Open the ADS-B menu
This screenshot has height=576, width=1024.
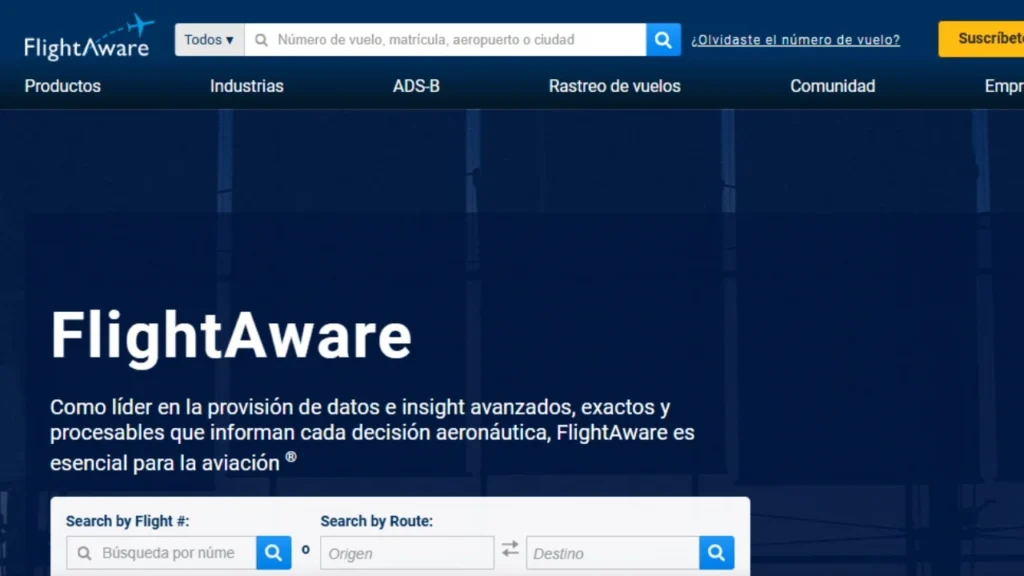click(416, 86)
